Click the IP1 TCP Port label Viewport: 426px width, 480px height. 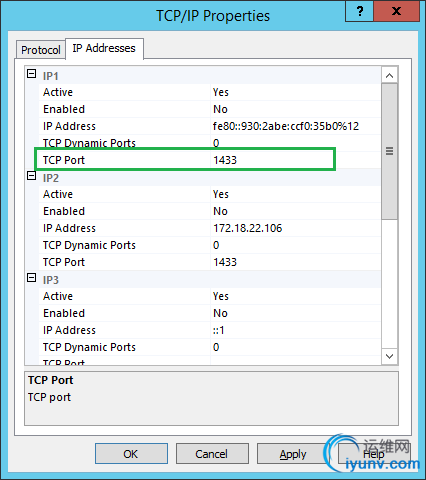64,160
